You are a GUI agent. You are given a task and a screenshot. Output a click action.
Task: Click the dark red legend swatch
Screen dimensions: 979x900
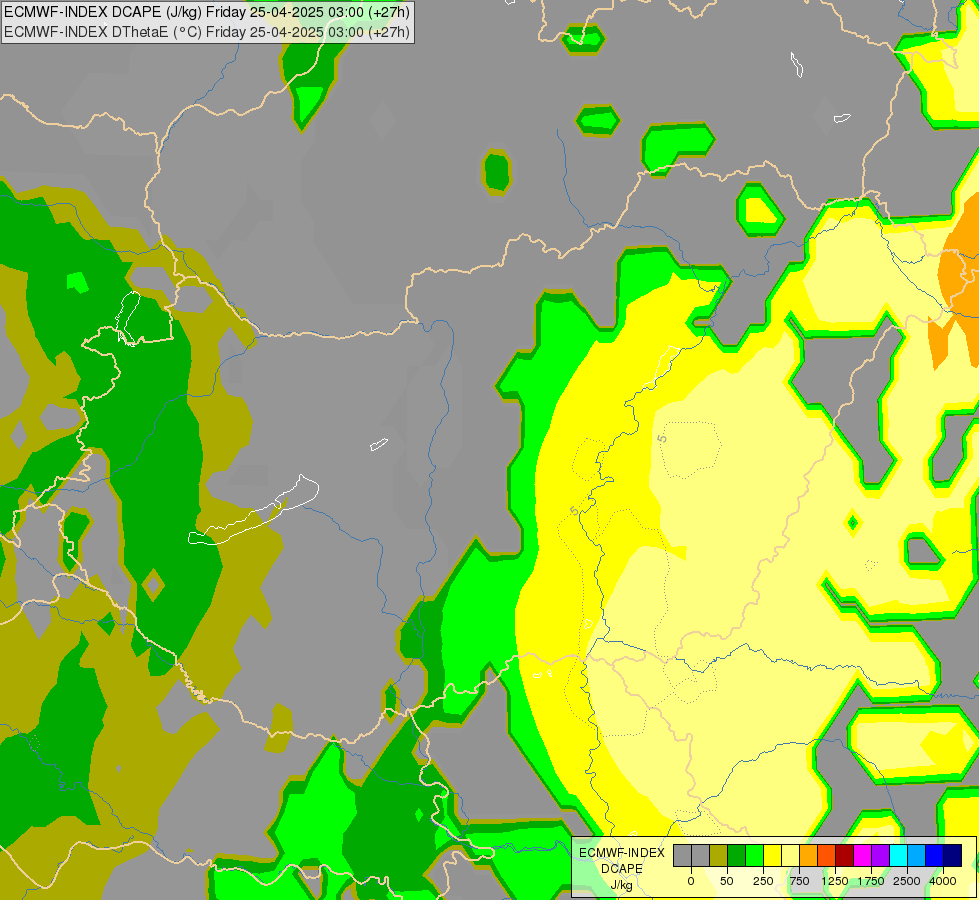pyautogui.click(x=845, y=856)
